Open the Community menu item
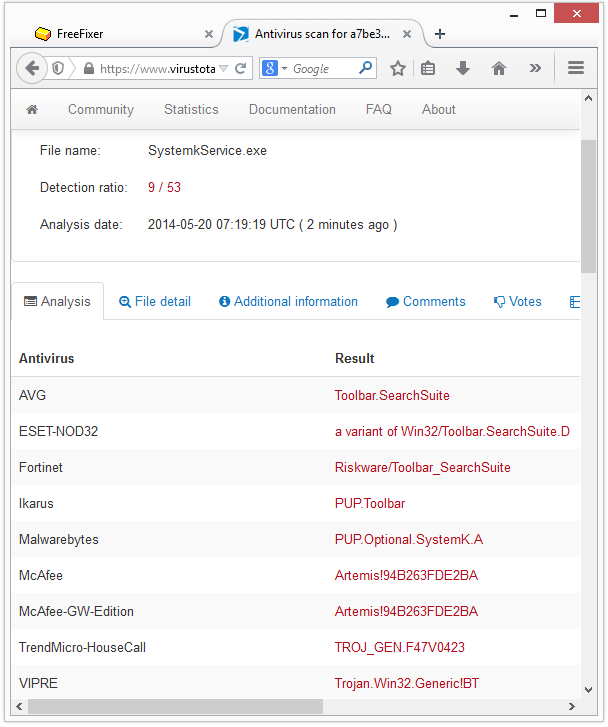Image resolution: width=608 pixels, height=727 pixels. [x=101, y=109]
